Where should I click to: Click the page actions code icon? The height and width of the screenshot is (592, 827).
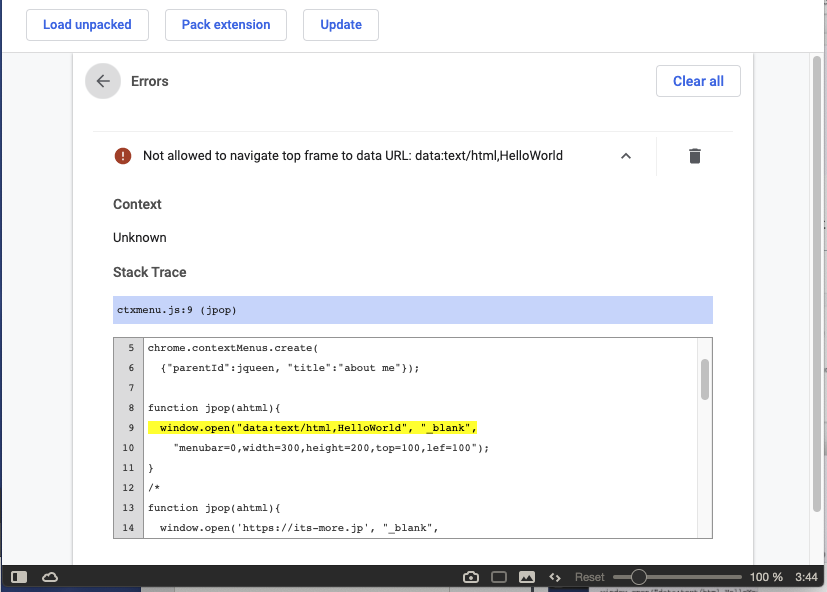point(554,577)
